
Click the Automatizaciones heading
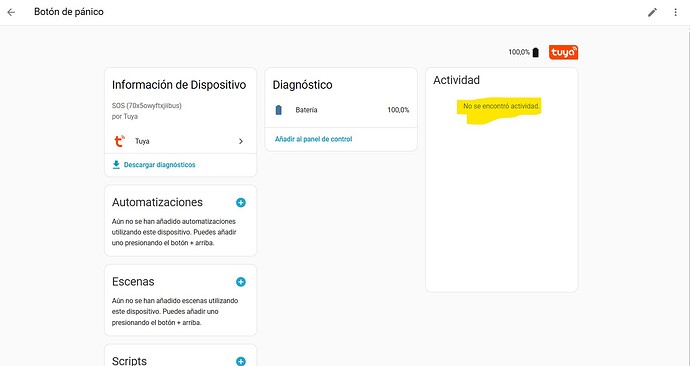[x=158, y=202]
